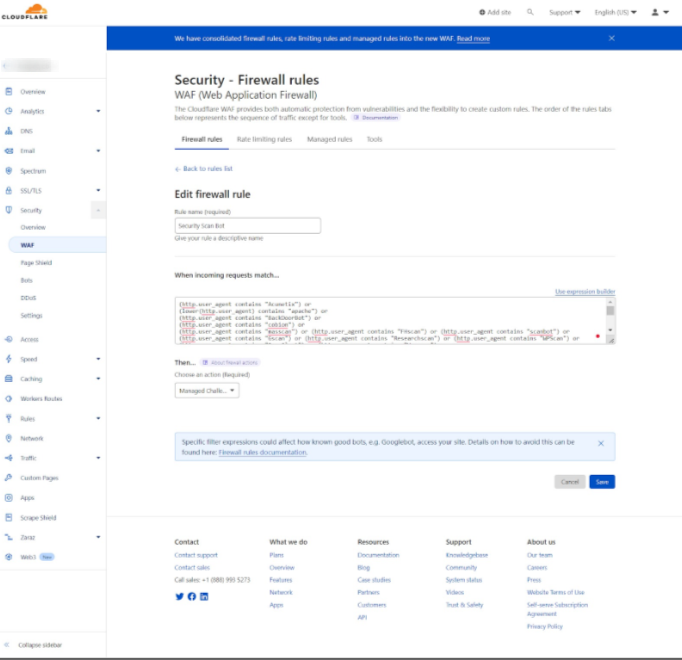This screenshot has width=682, height=660.
Task: Click the Add site button
Action: [495, 12]
